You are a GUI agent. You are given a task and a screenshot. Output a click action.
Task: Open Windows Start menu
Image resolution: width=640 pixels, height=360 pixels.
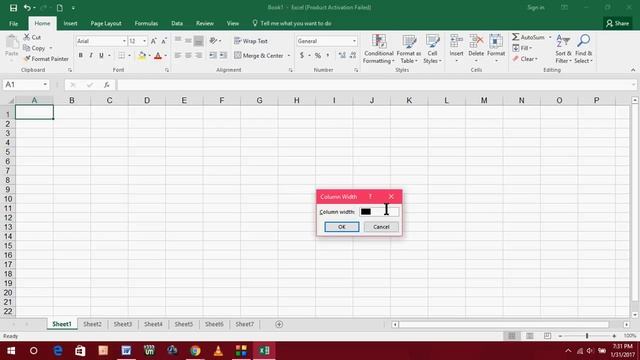pyautogui.click(x=11, y=351)
